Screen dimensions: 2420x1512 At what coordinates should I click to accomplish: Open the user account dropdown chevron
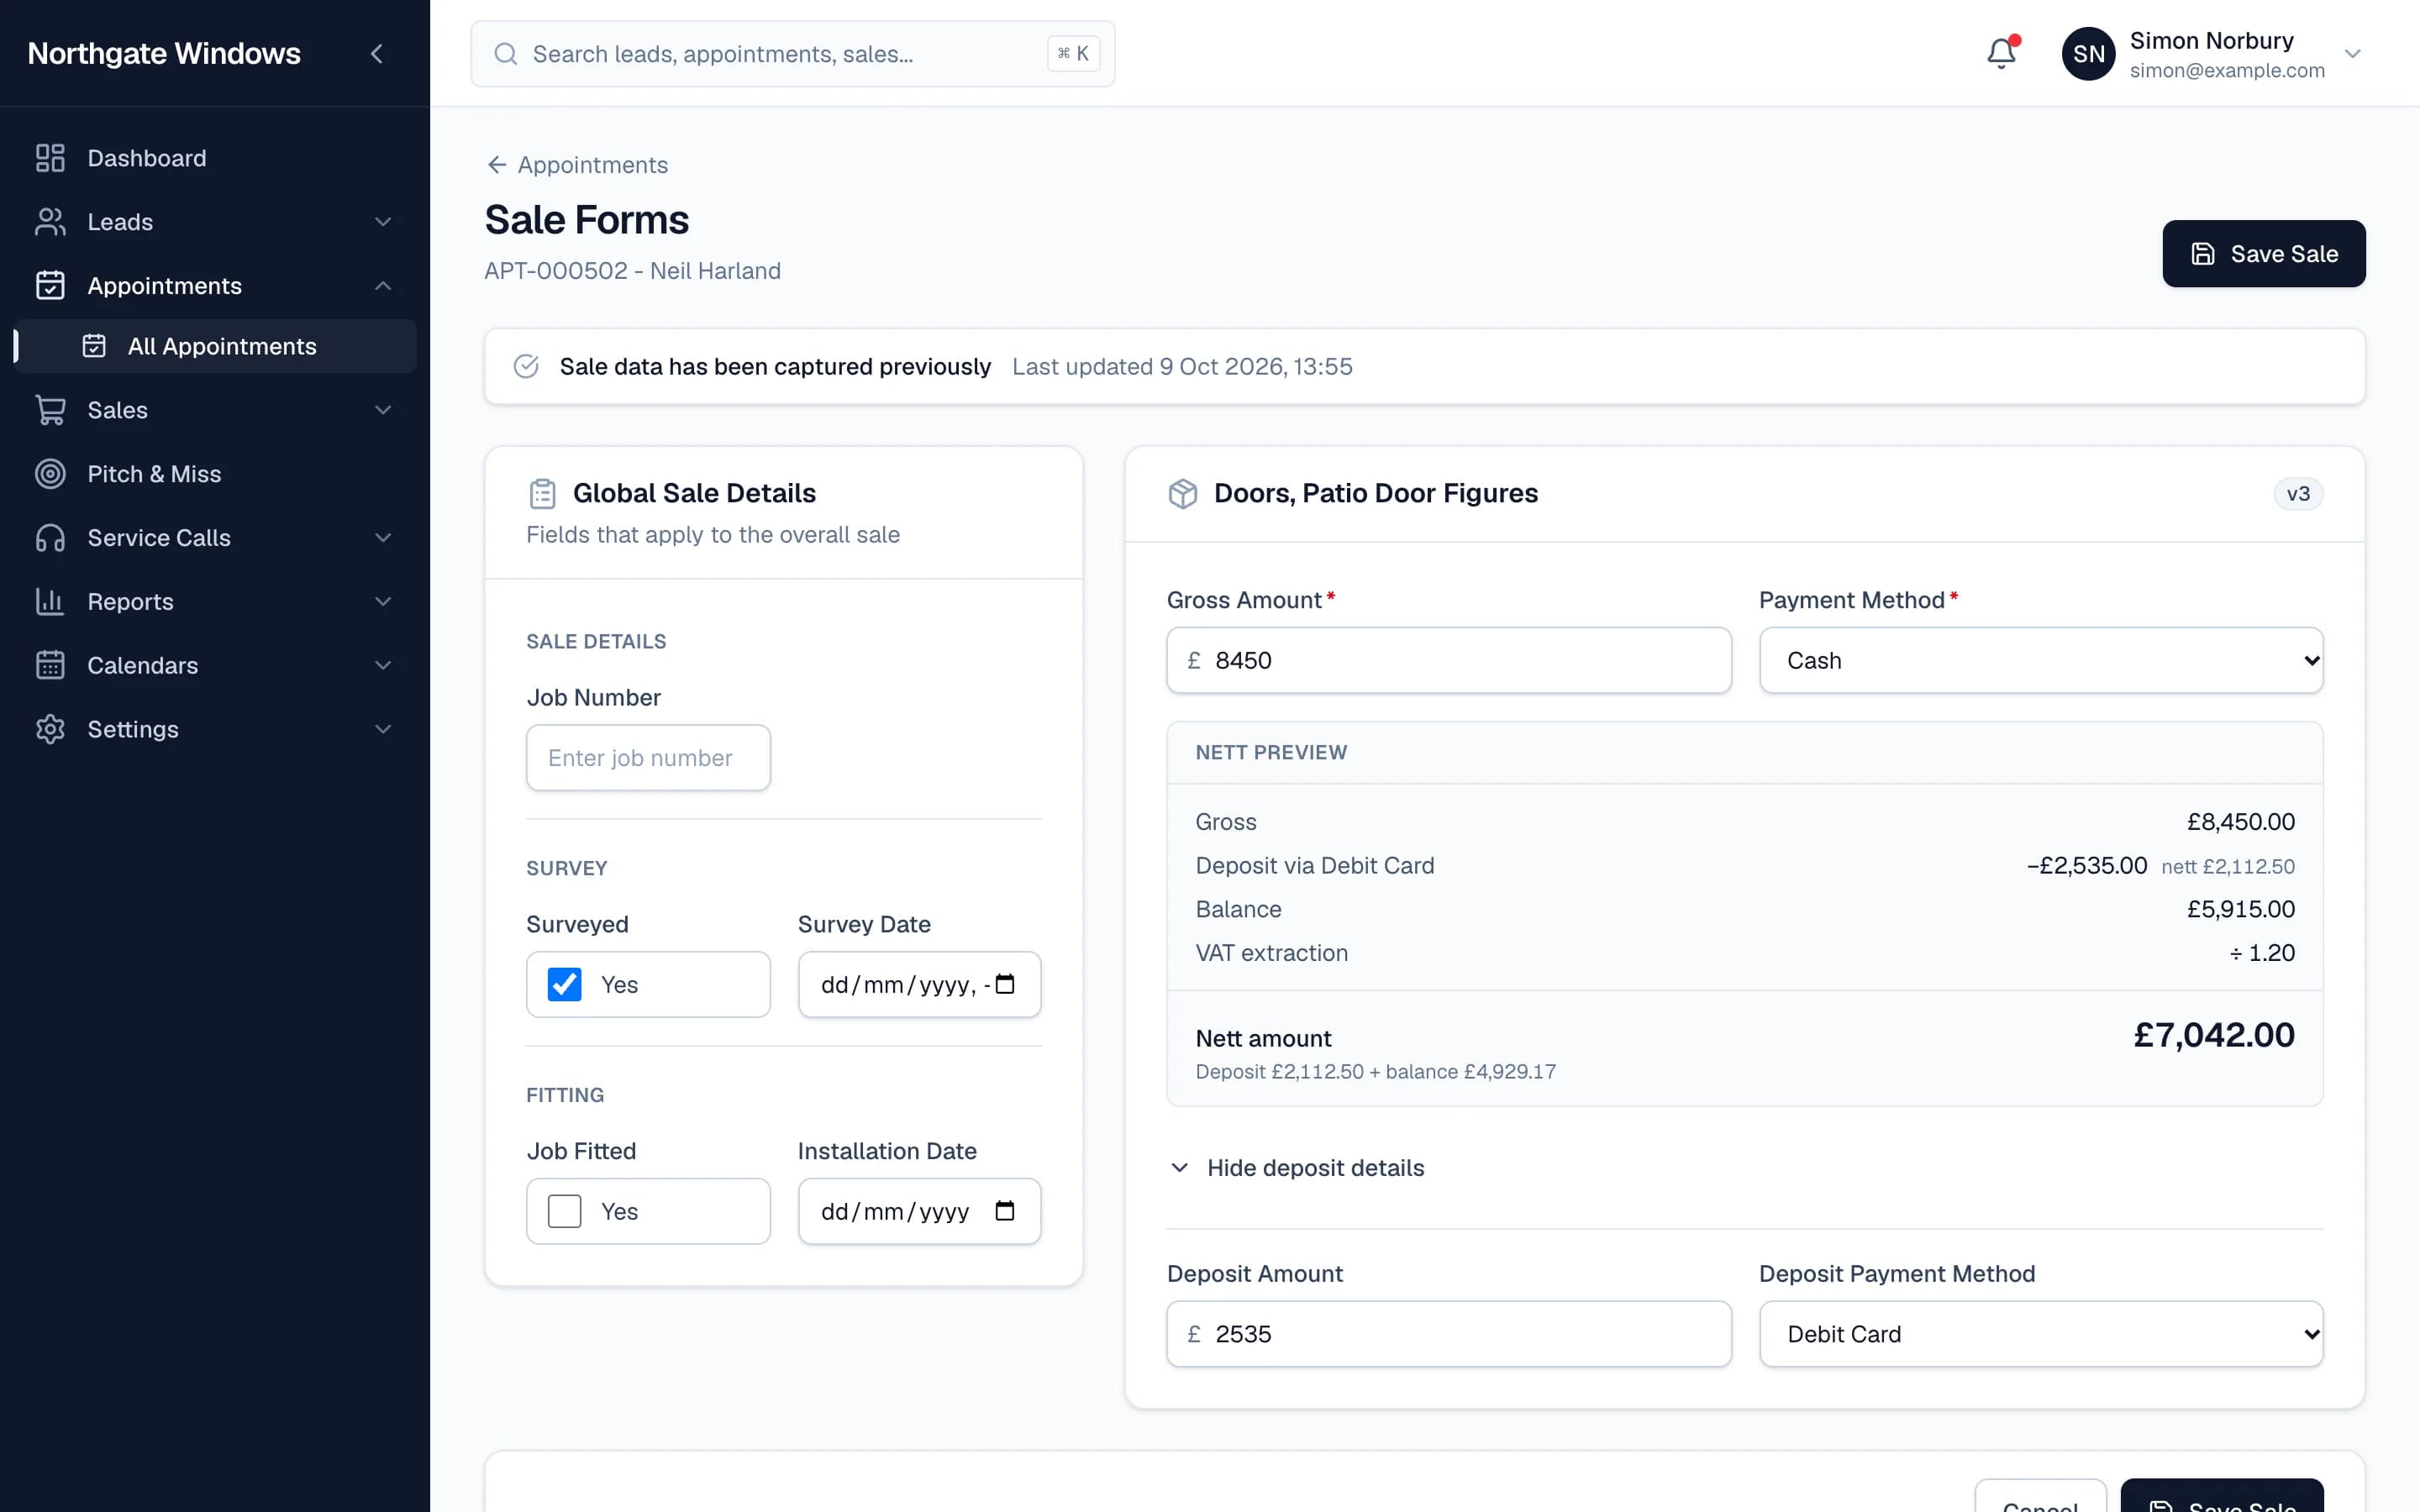pos(2352,54)
